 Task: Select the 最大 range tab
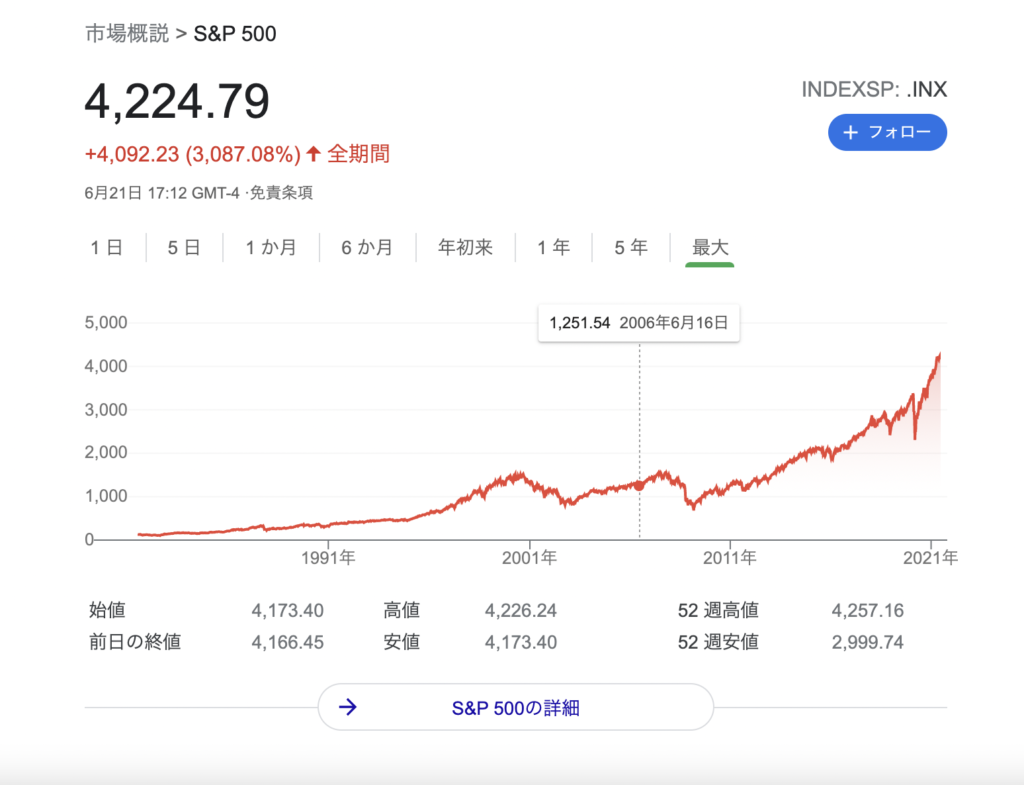pos(710,248)
